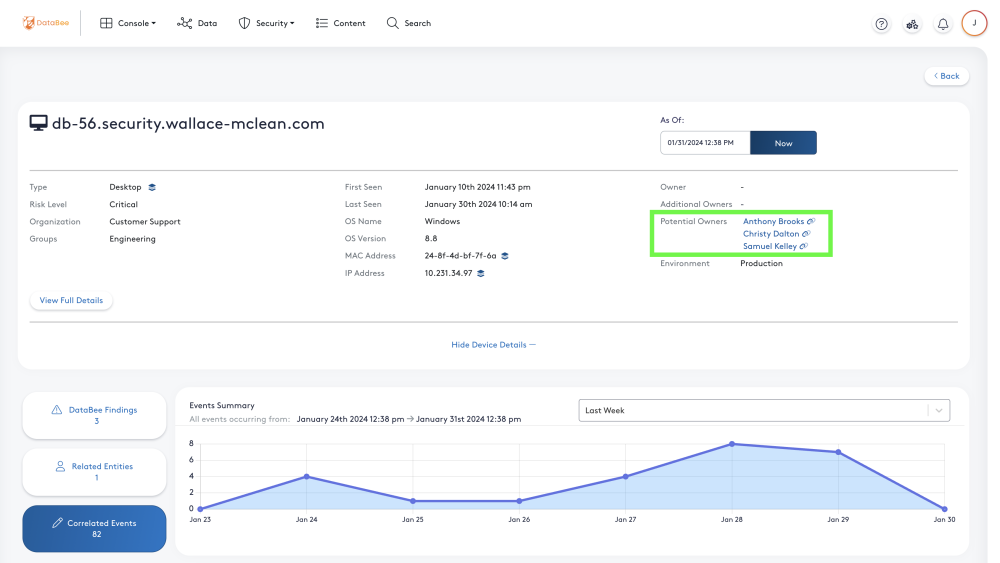
Task: Open the notifications bell
Action: [x=943, y=24]
